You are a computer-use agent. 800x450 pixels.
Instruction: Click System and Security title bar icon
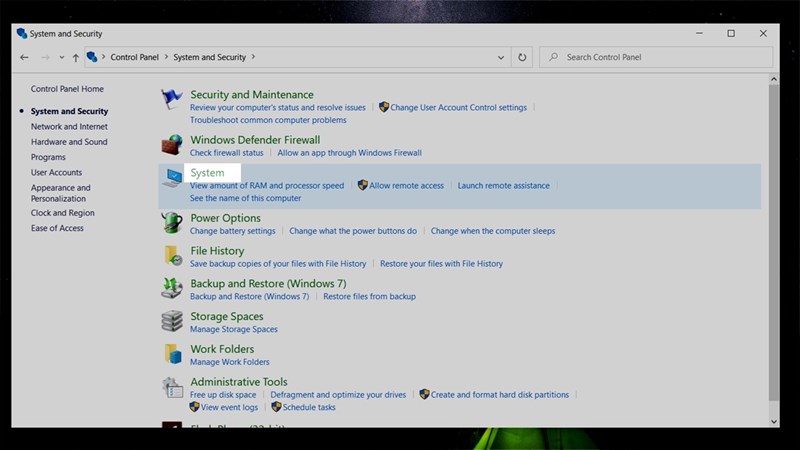[x=21, y=33]
